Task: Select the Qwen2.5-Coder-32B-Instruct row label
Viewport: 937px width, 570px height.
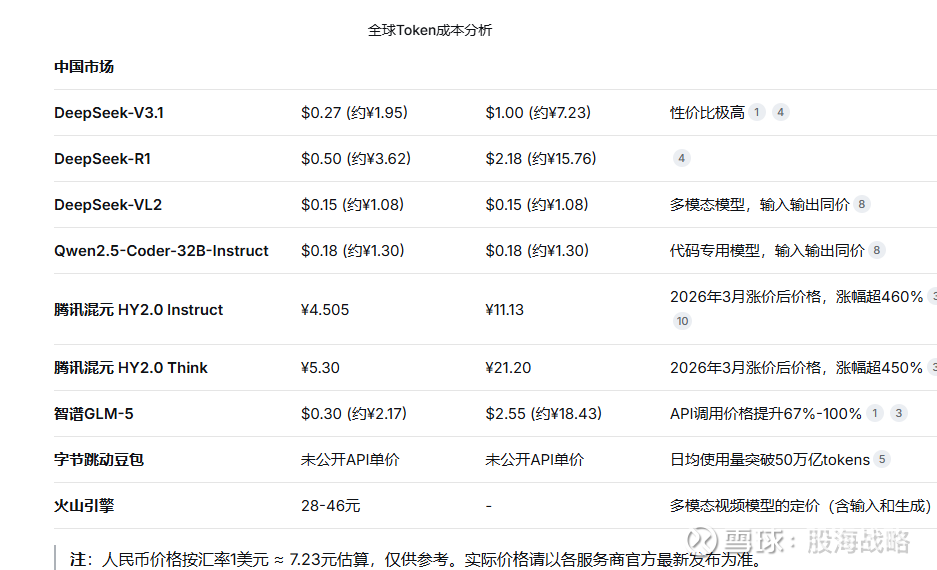Action: point(161,251)
